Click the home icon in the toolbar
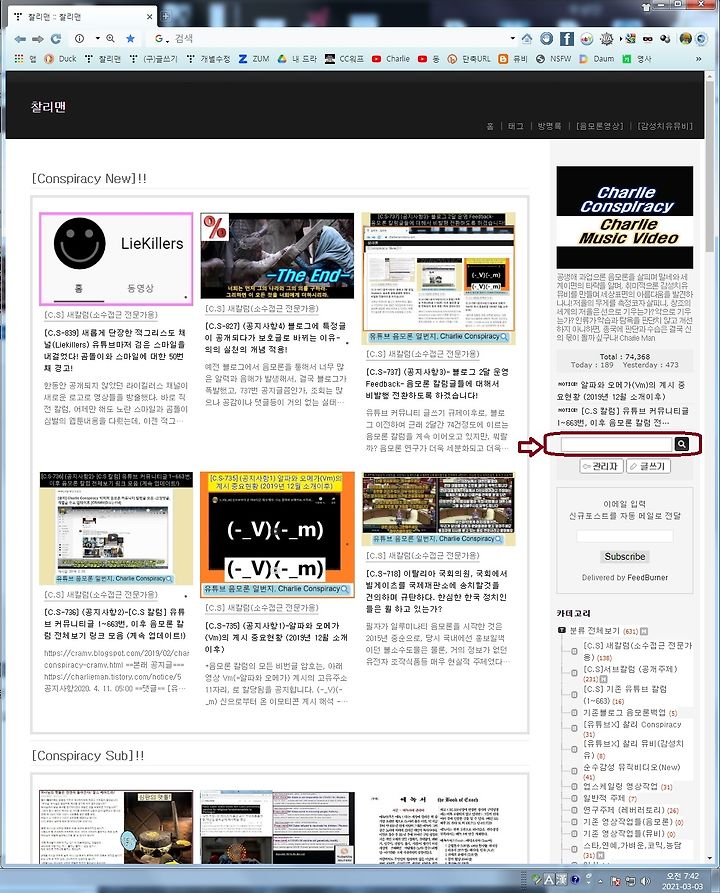720x893 pixels. pyautogui.click(x=527, y=39)
